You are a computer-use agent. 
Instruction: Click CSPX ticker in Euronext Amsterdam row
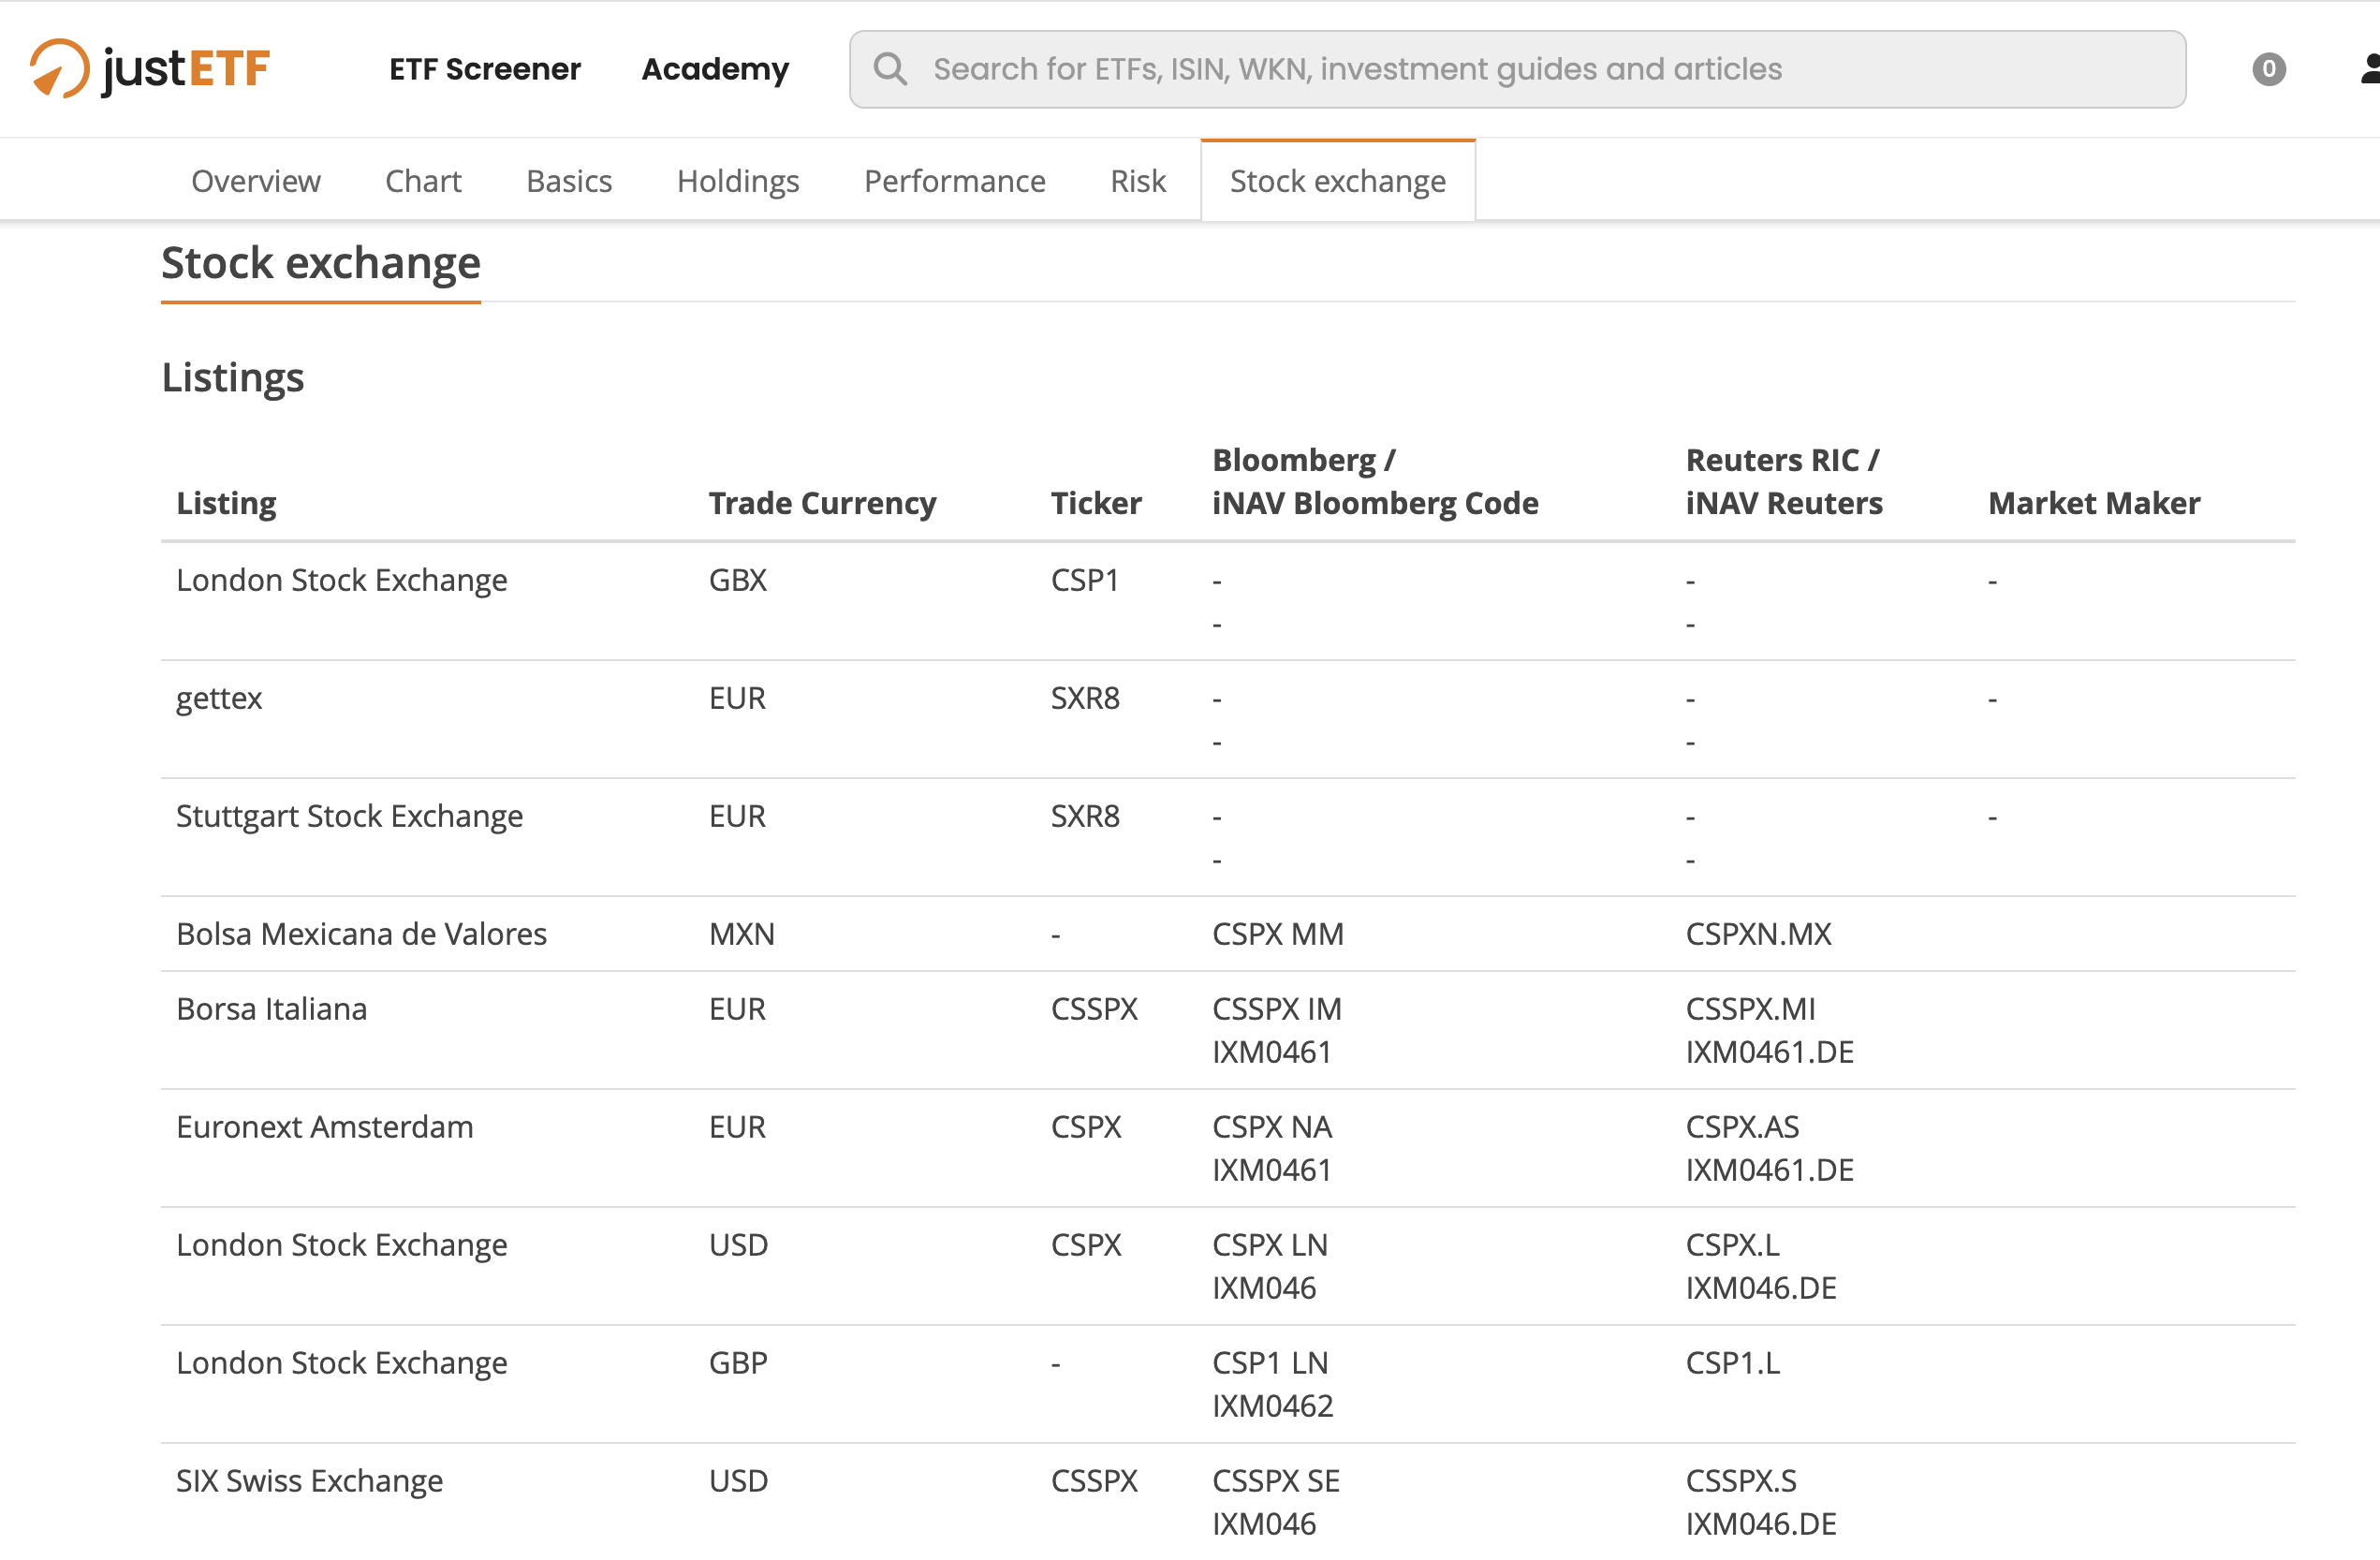pyautogui.click(x=1086, y=1127)
